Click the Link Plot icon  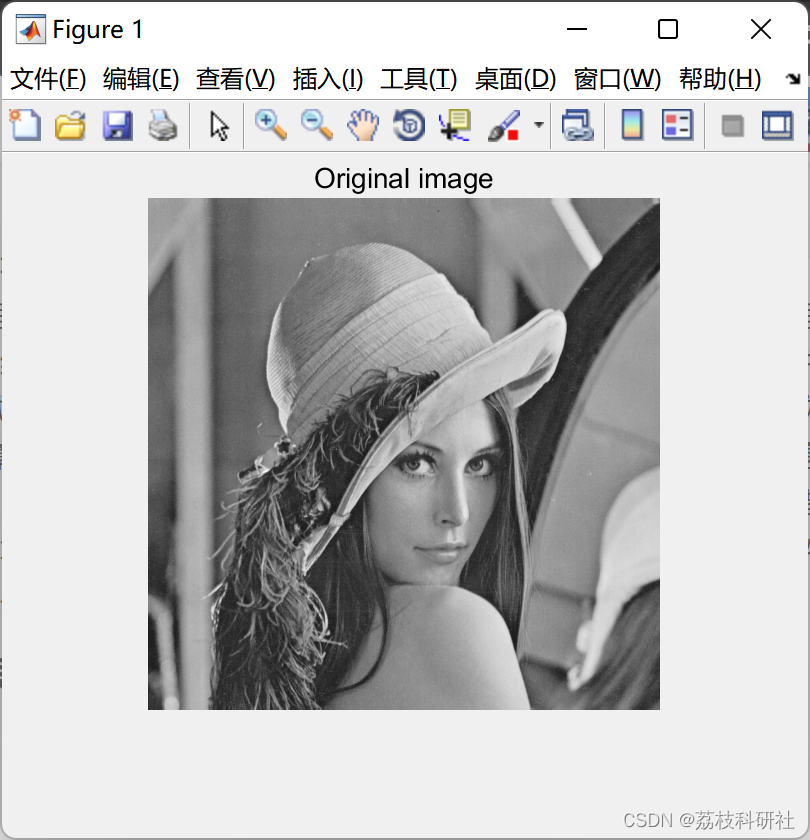(x=578, y=125)
